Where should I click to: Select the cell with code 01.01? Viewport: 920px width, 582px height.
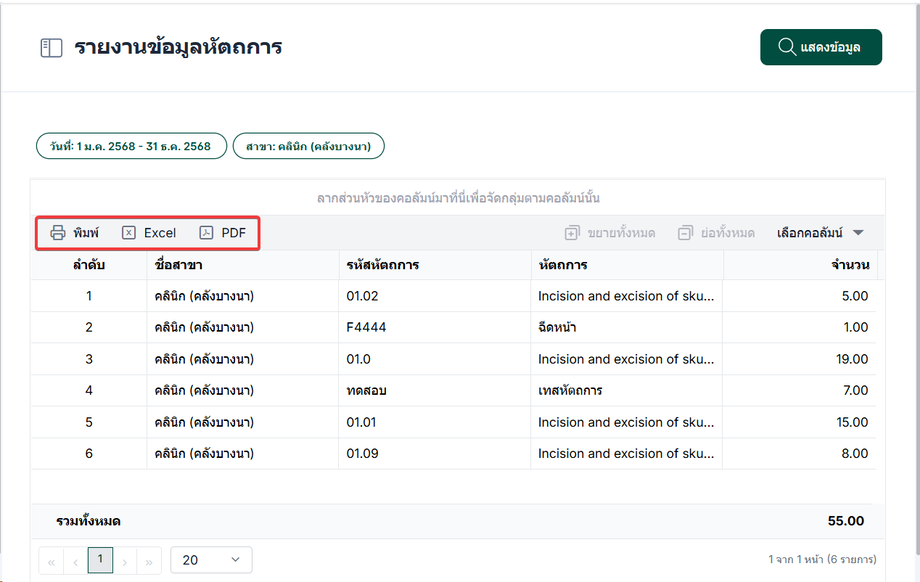(435, 422)
